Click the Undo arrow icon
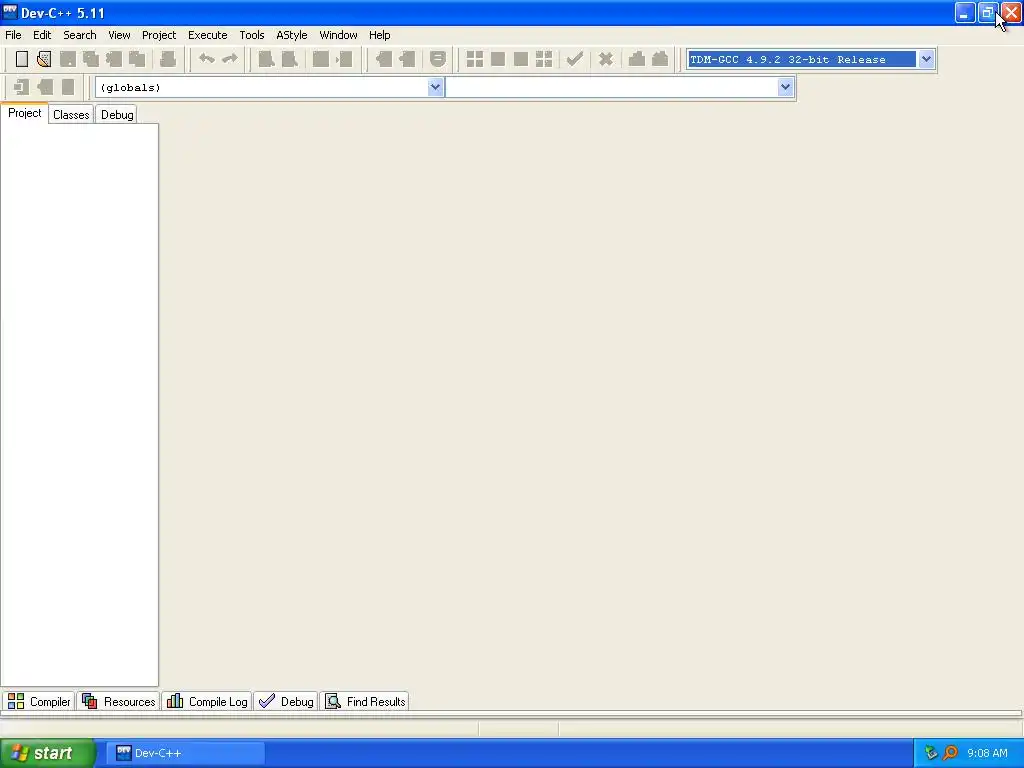1024x768 pixels. pos(206,59)
